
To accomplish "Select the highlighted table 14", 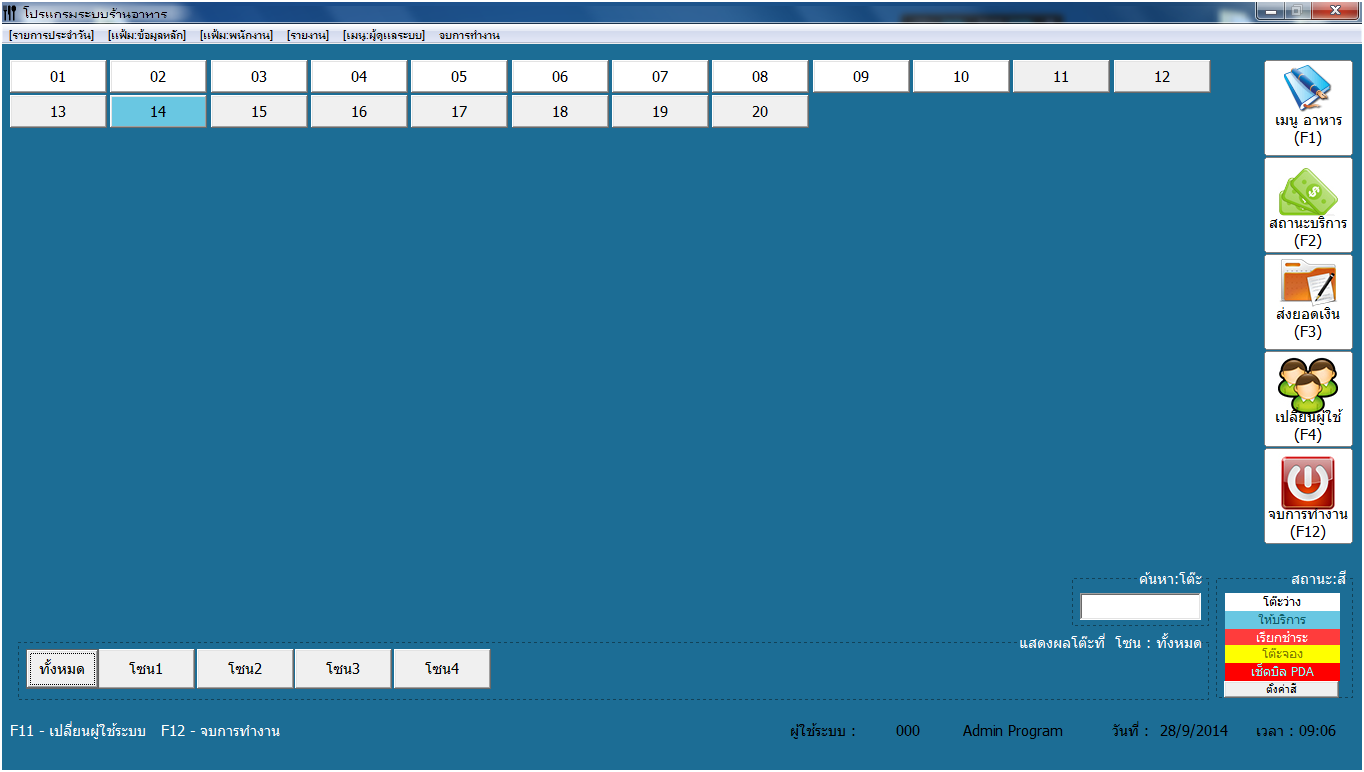I will pos(158,112).
